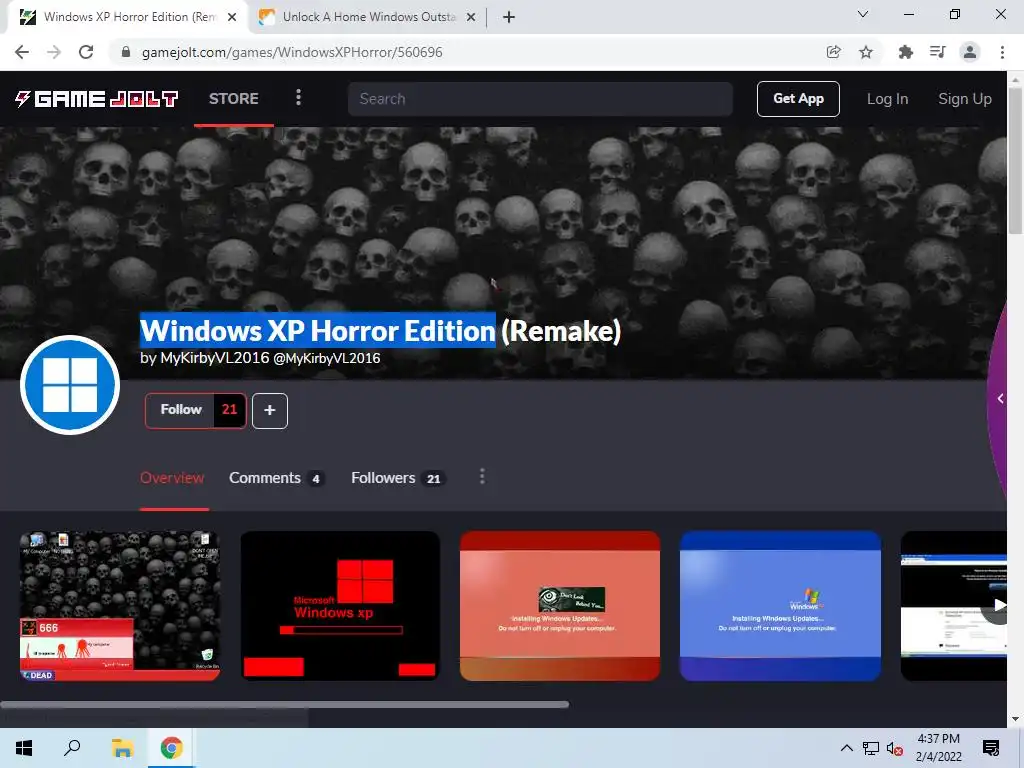Open the three-dot menu beside STORE

pos(298,98)
